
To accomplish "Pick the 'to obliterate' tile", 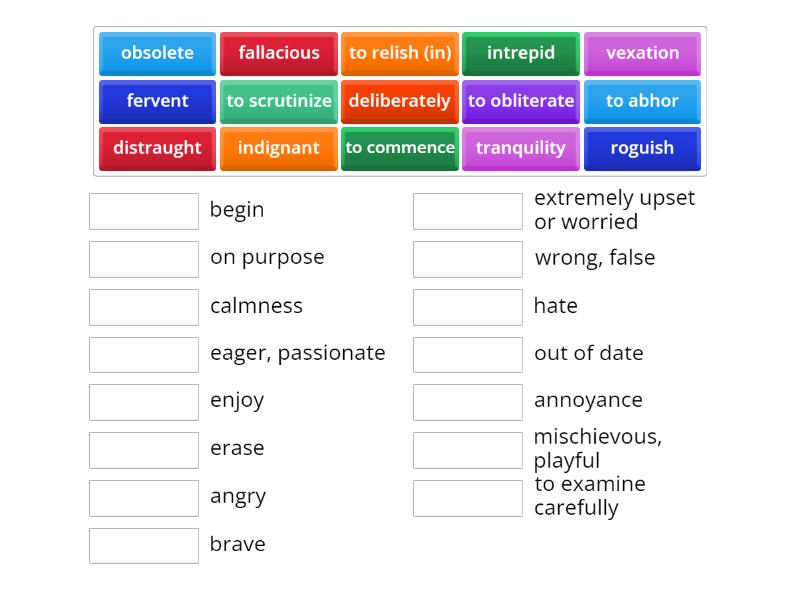I will [x=521, y=101].
